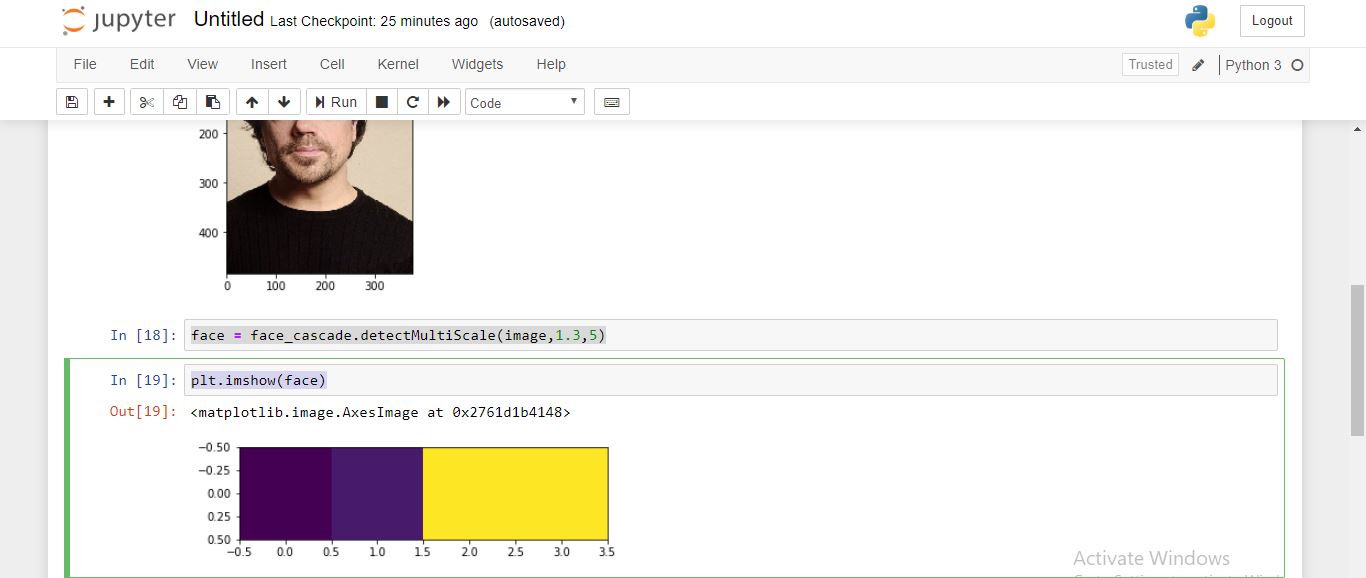Click inside the plt.imshow(face) code cell
The height and width of the screenshot is (578, 1366).
click(730, 380)
